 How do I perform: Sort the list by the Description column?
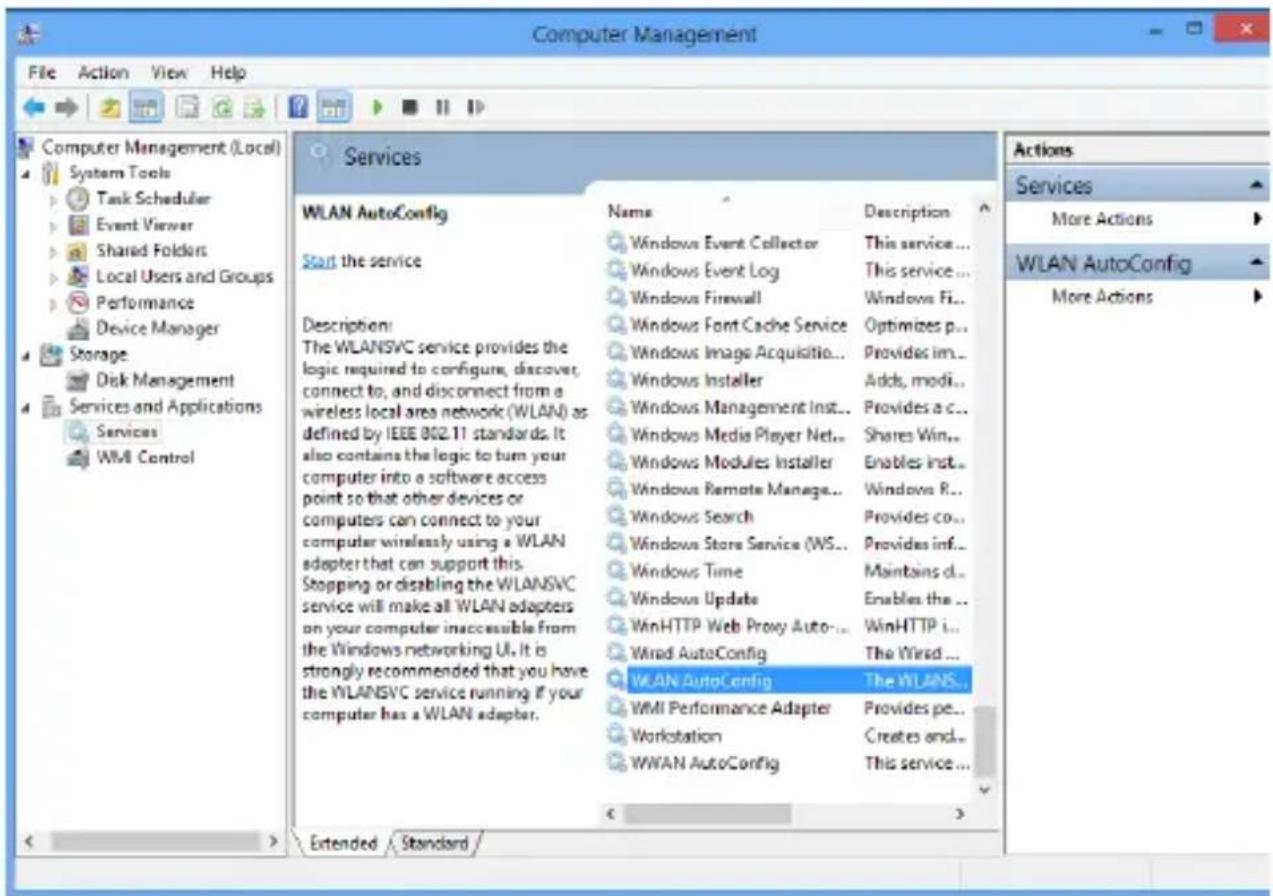coord(907,212)
